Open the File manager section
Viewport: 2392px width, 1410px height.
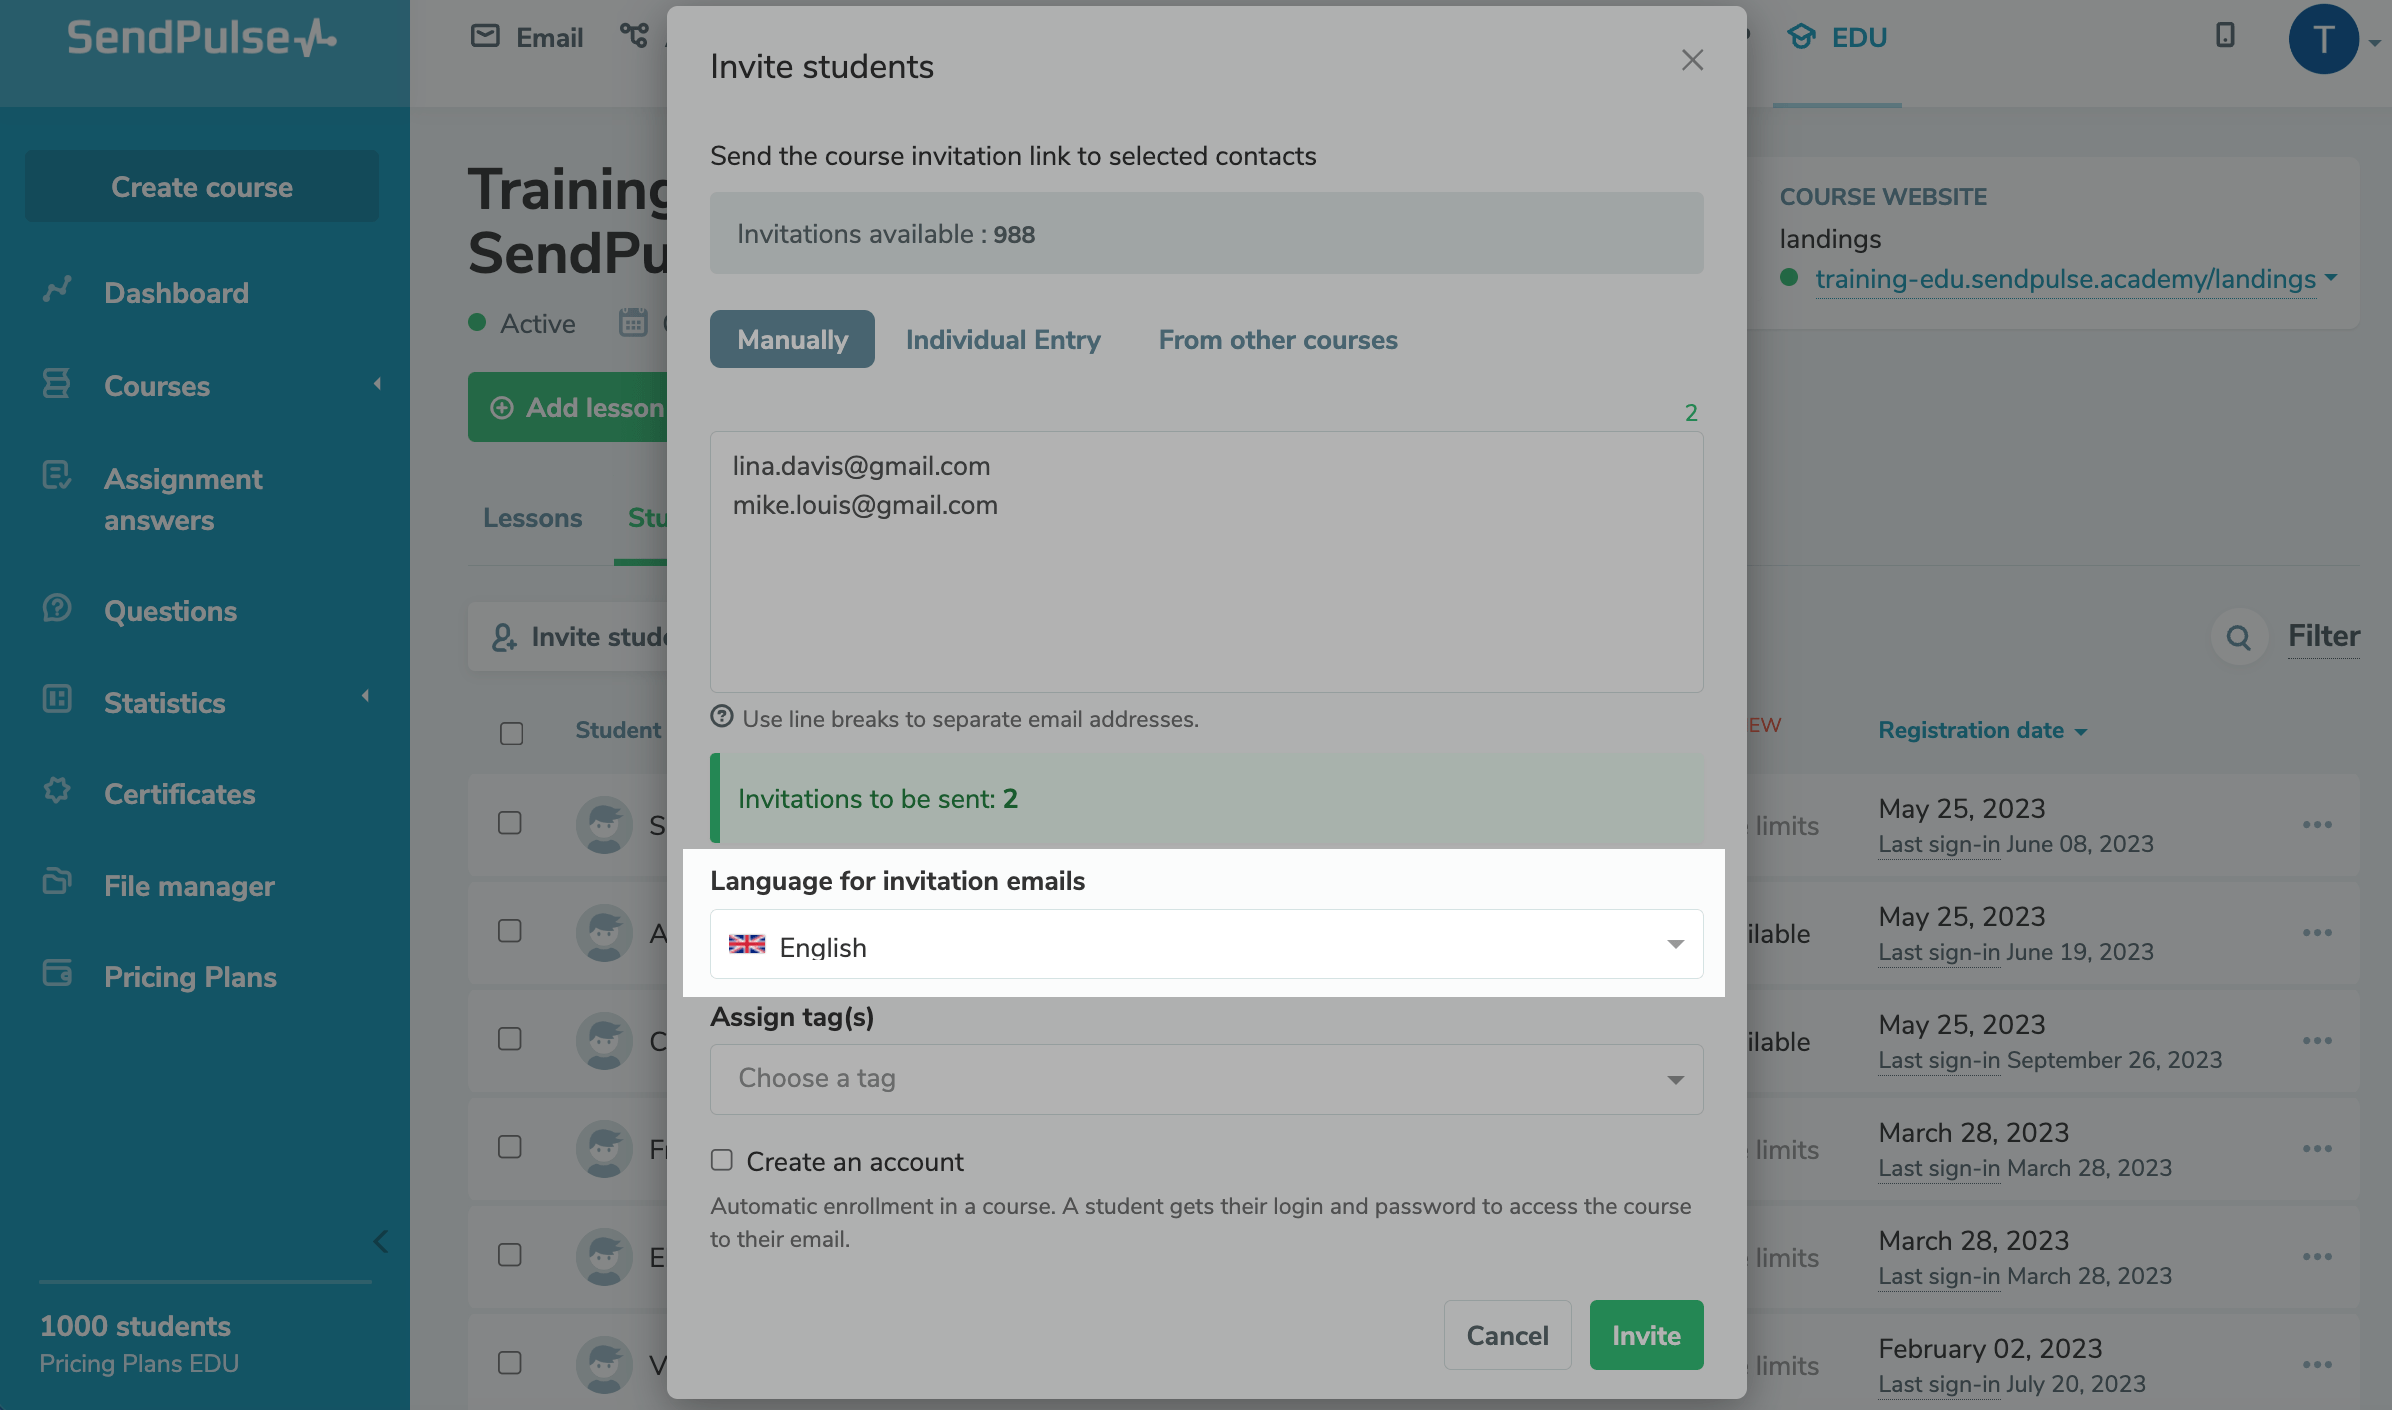(x=189, y=886)
